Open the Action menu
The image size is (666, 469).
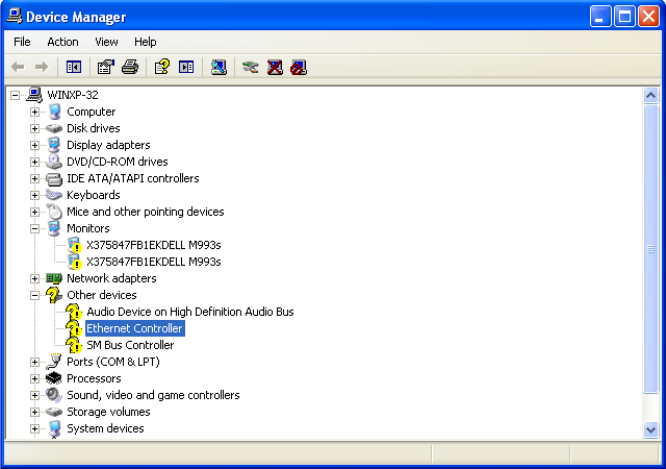coord(62,42)
